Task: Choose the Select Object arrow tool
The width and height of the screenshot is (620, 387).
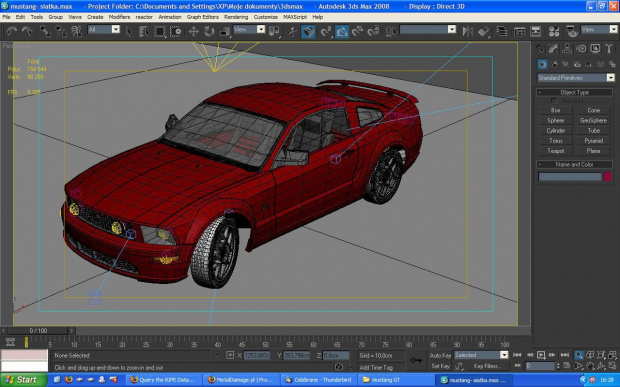Action: coord(129,31)
